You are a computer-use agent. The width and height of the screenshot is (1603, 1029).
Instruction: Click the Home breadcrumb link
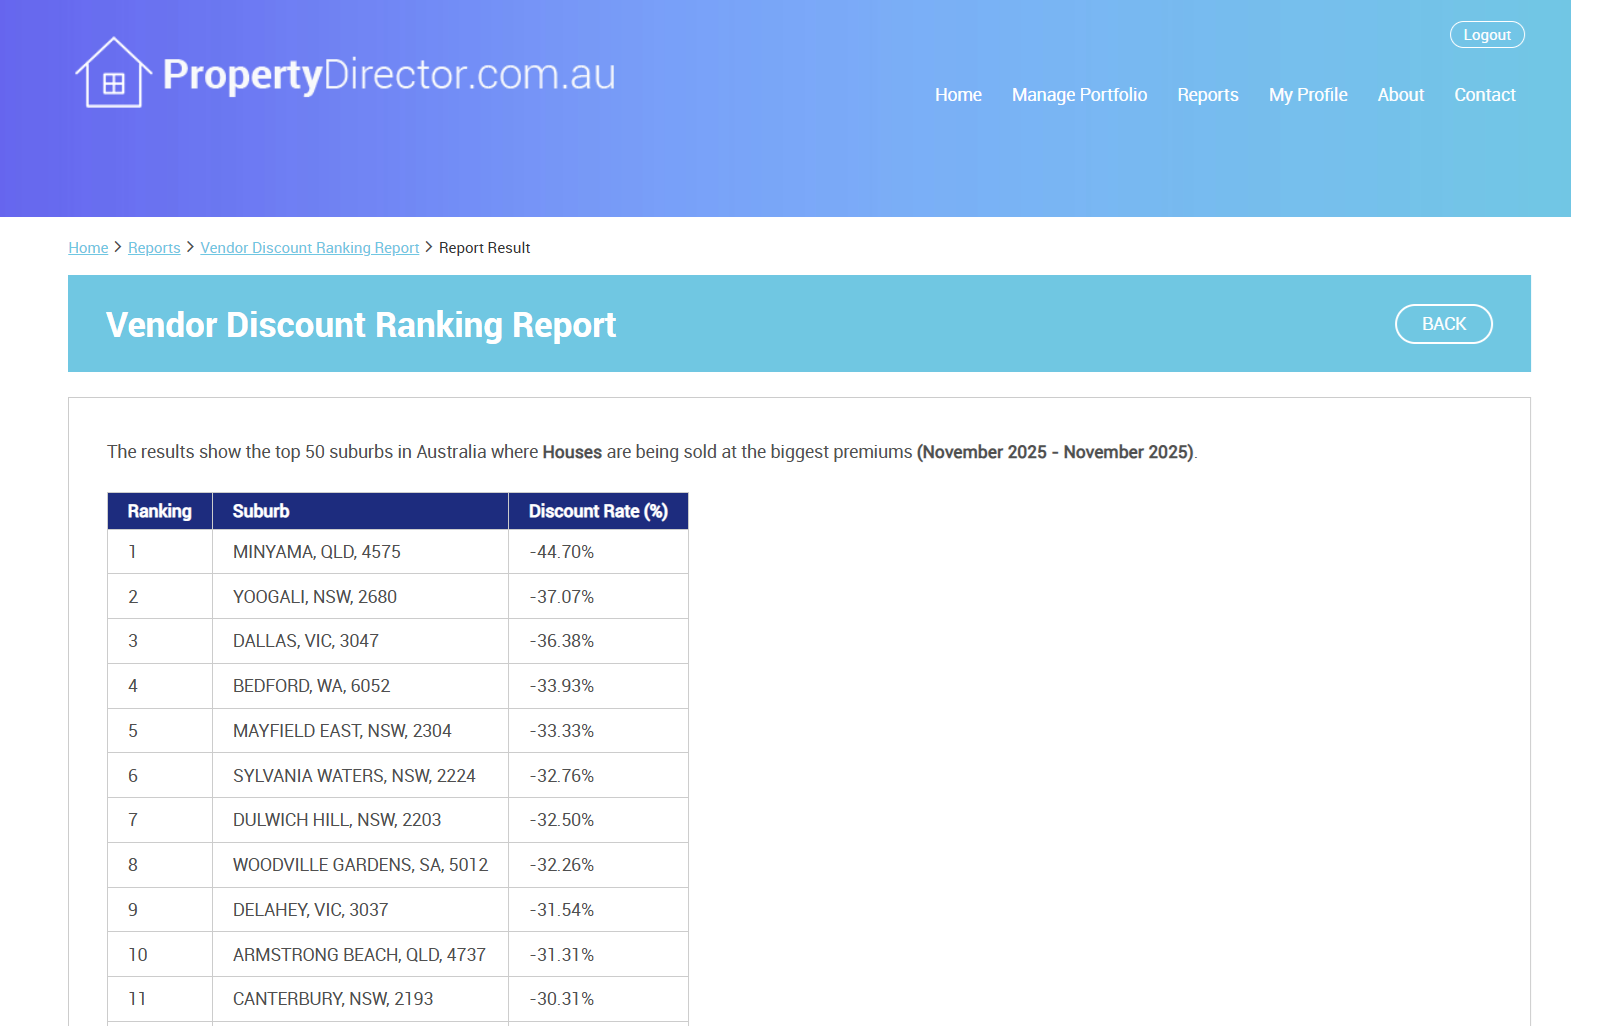coord(88,248)
